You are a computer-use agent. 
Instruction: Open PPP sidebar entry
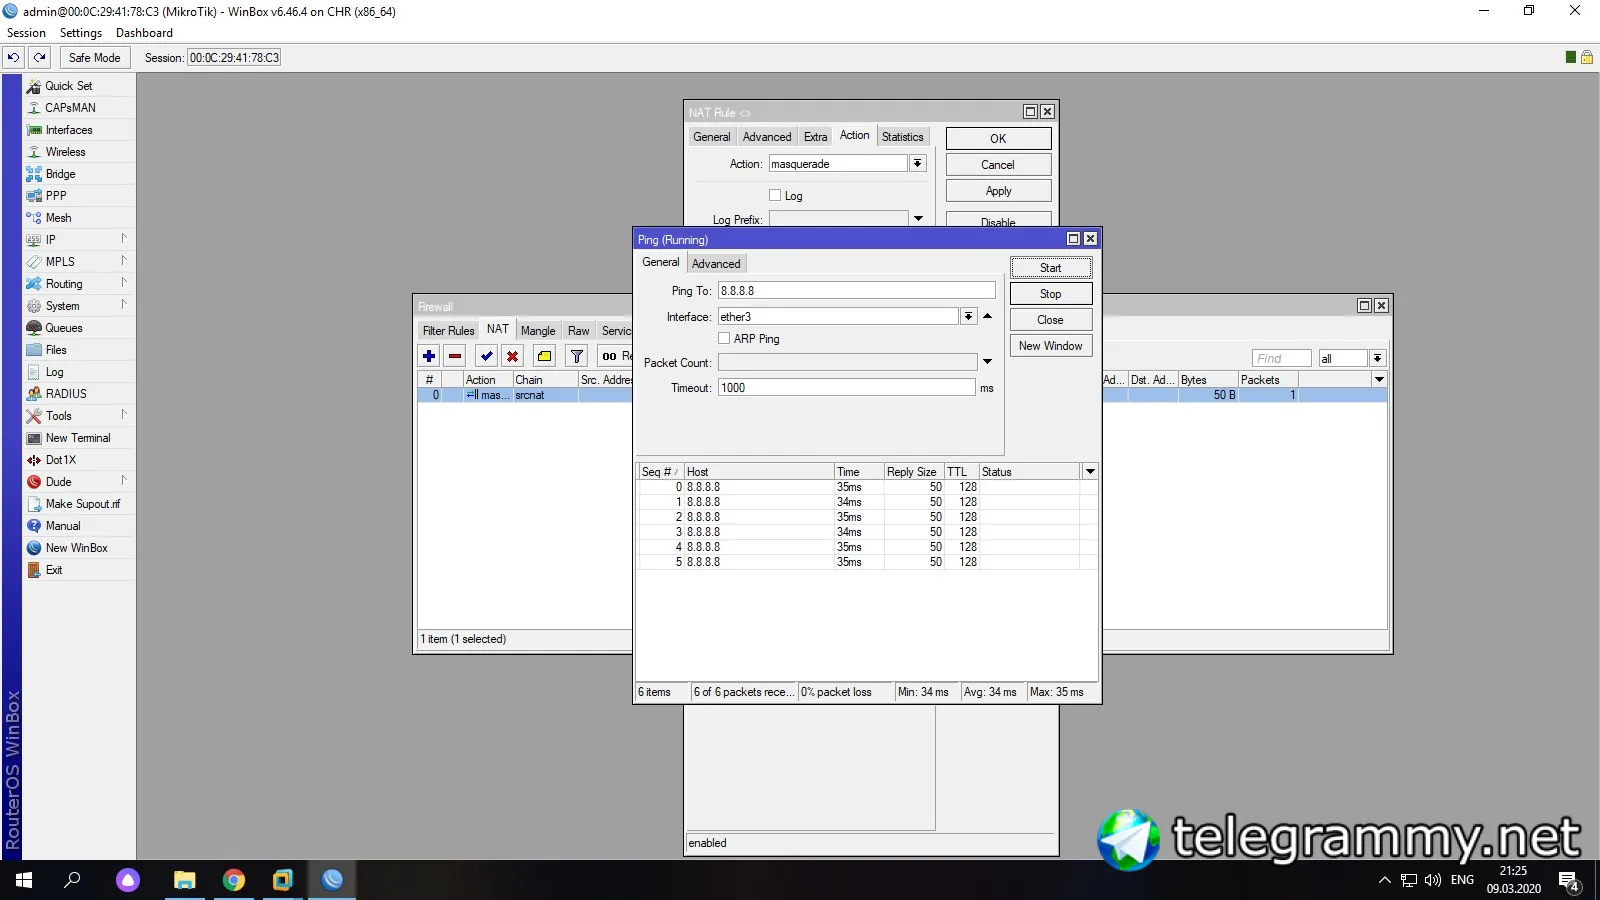[x=56, y=196]
